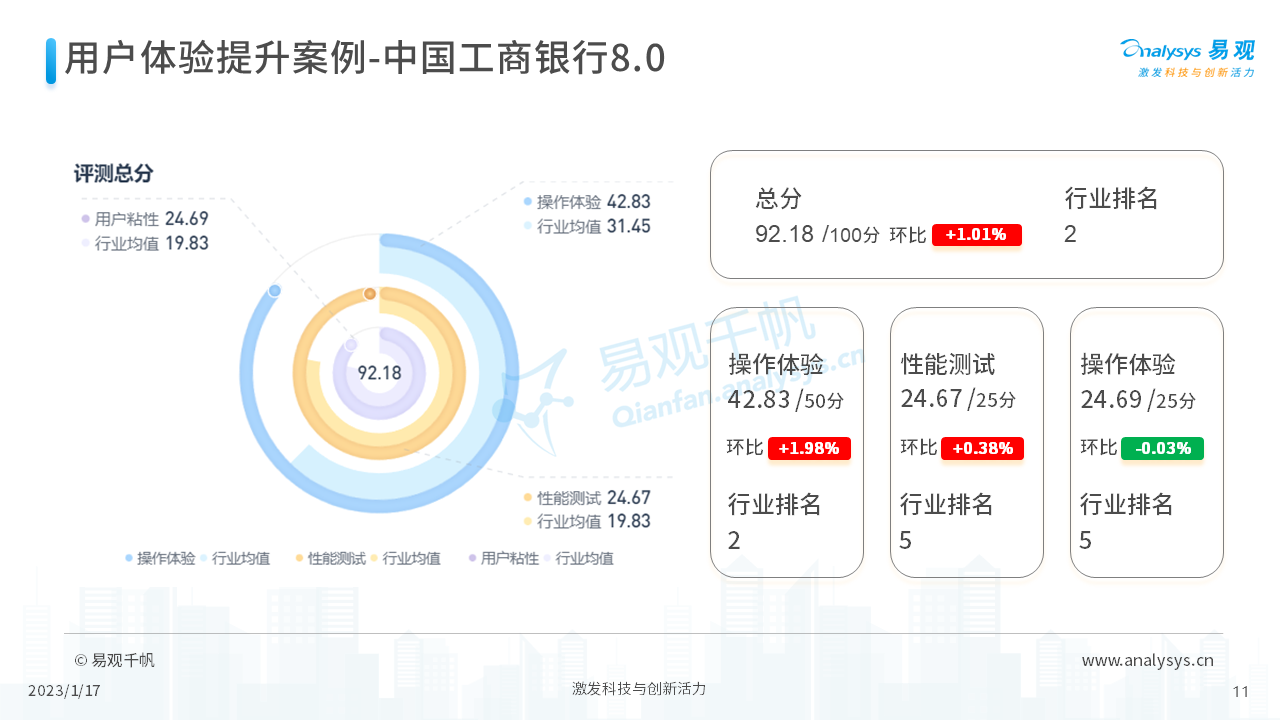Click the orange marker dot on middle ring
Viewport: 1280px width, 720px height.
point(370,294)
